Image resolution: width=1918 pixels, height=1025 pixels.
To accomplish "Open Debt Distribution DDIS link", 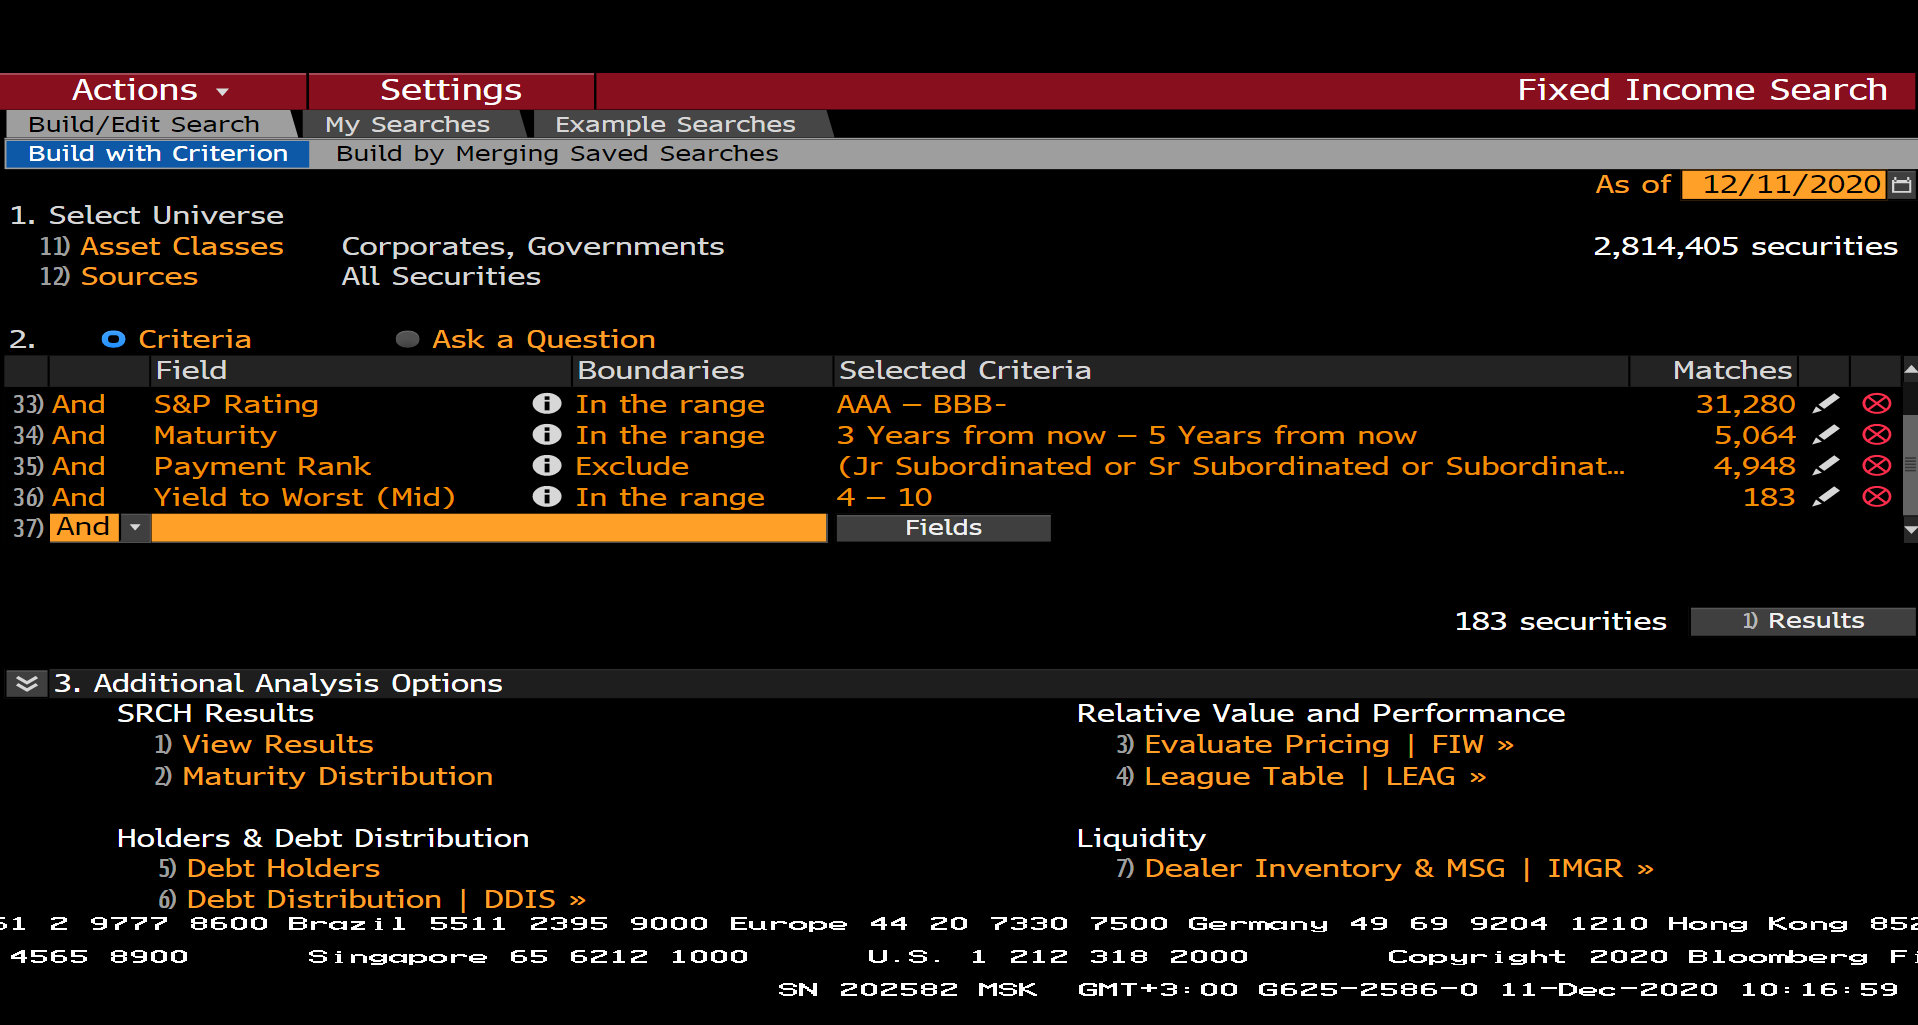I will (x=386, y=899).
